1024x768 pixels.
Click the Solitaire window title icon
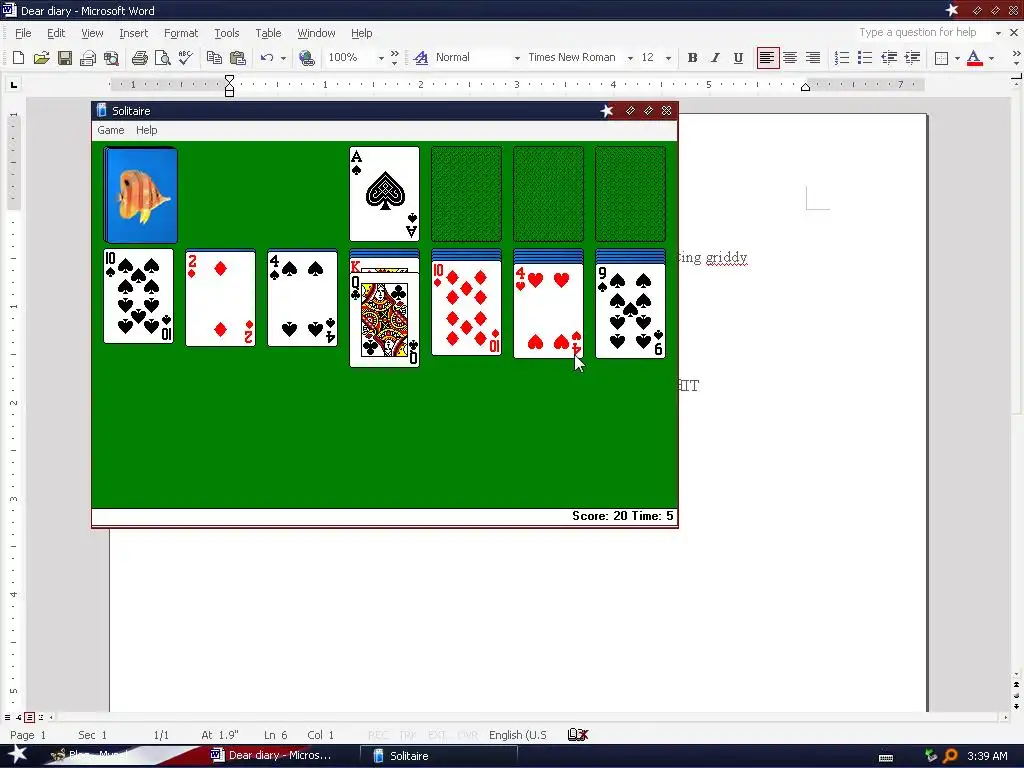[102, 110]
